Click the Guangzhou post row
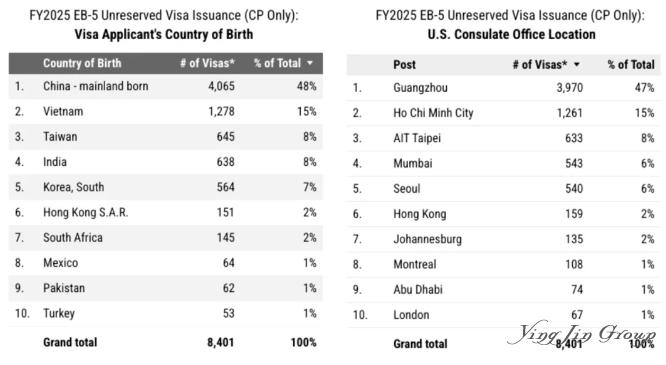Screen dimensions: 666x365 tap(504, 88)
